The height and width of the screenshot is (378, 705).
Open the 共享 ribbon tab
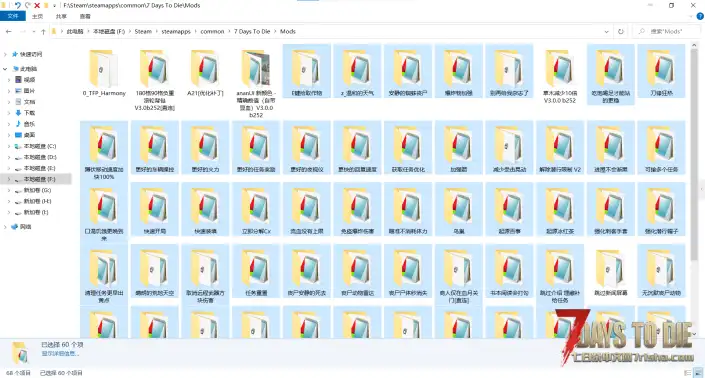coord(61,16)
